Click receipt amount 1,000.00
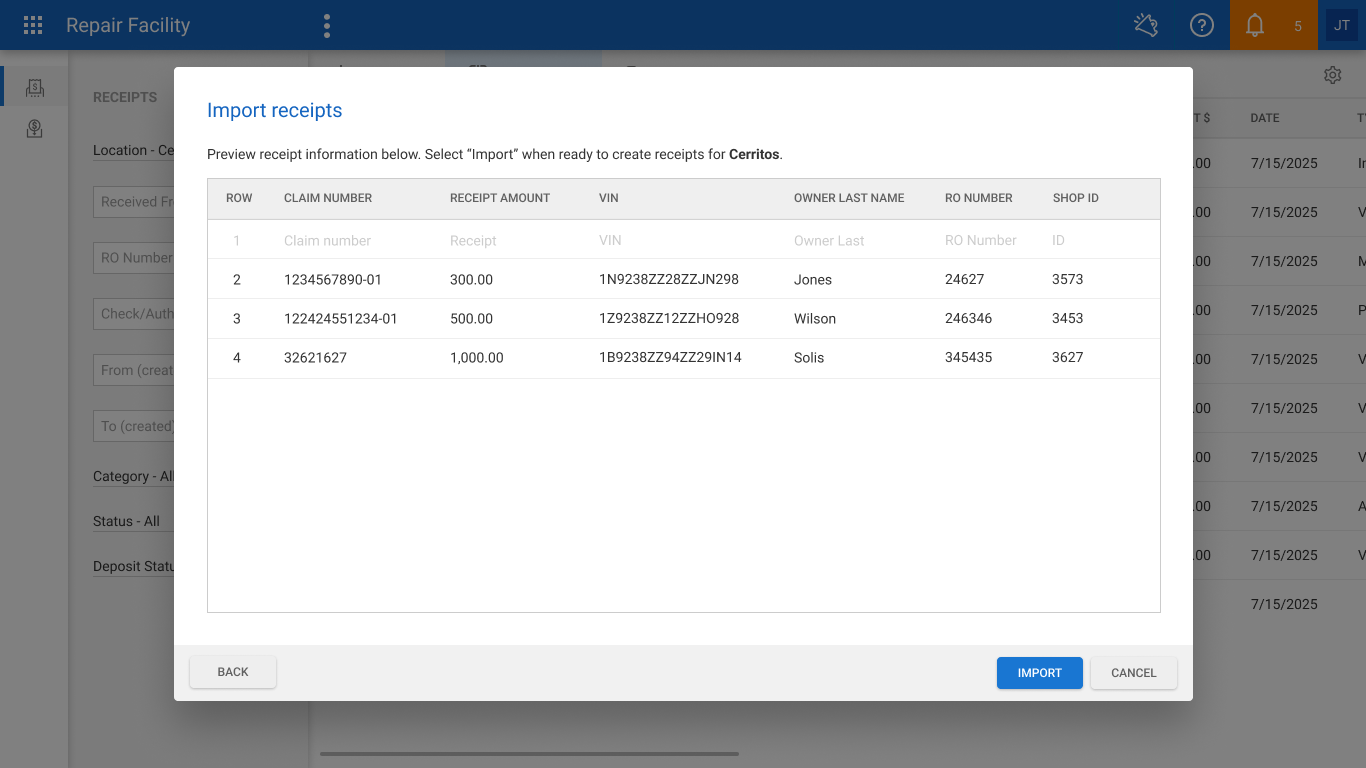The width and height of the screenshot is (1366, 768). point(477,357)
